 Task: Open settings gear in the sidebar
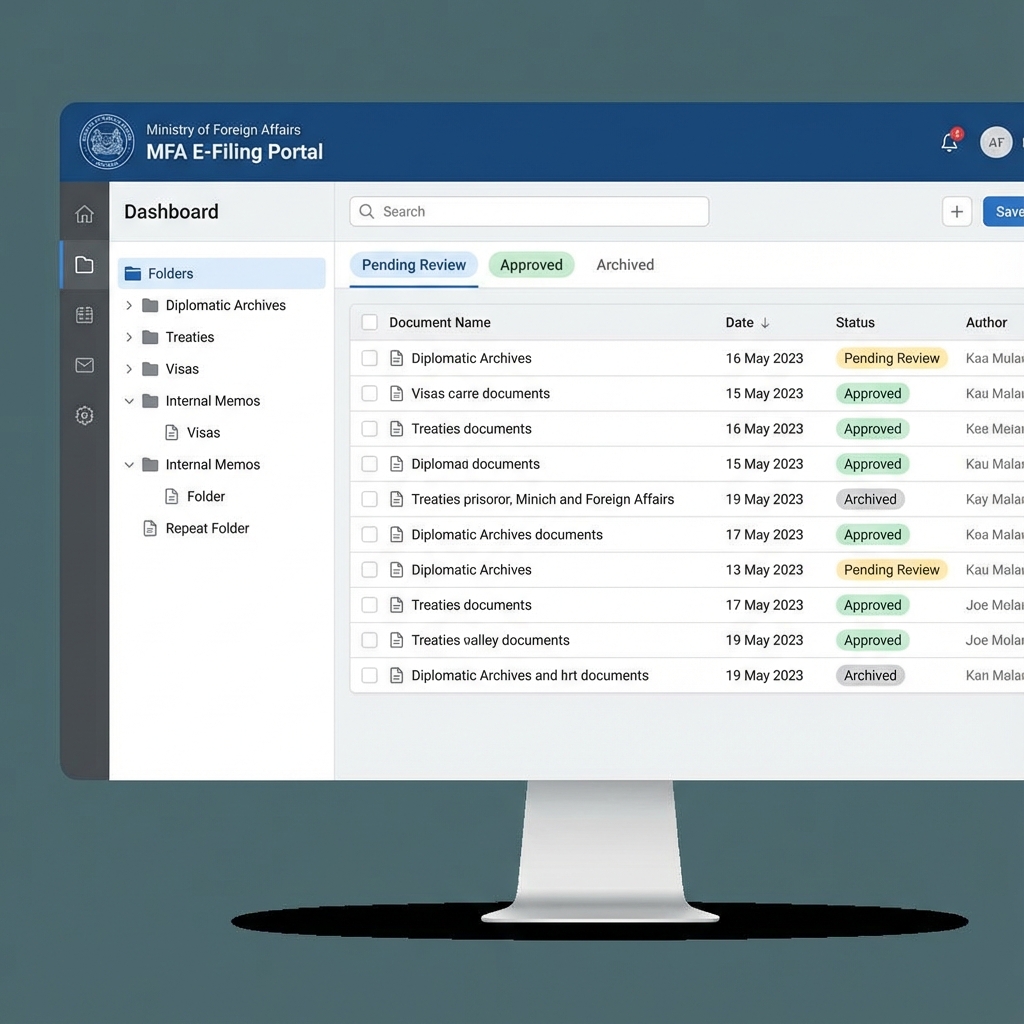pos(85,416)
